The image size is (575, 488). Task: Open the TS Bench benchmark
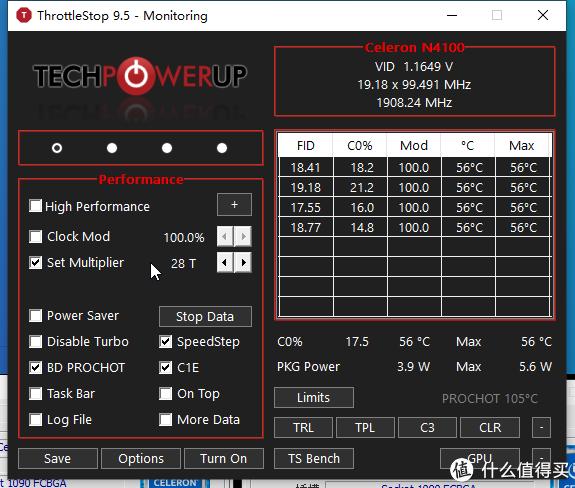(314, 458)
